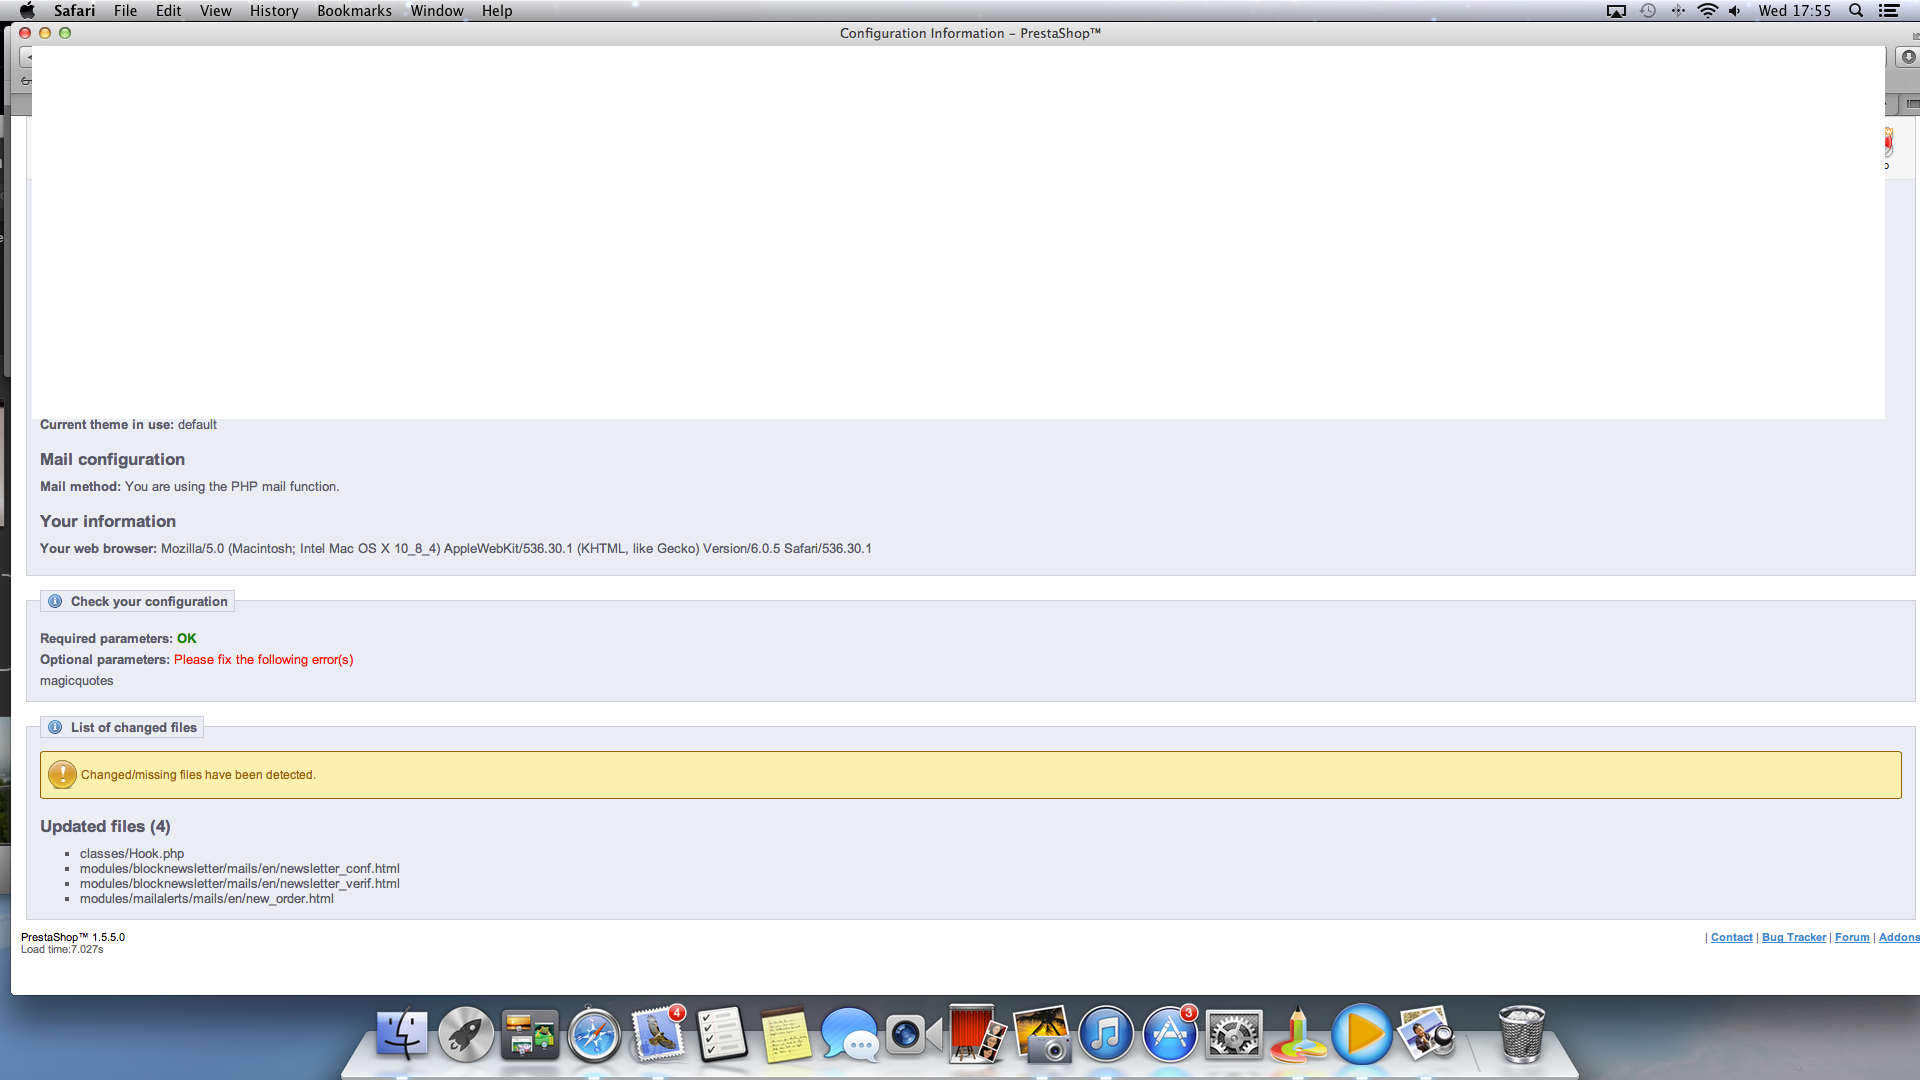Open the volume control in menu bar
Viewport: 1920px width, 1080px height.
point(1735,11)
